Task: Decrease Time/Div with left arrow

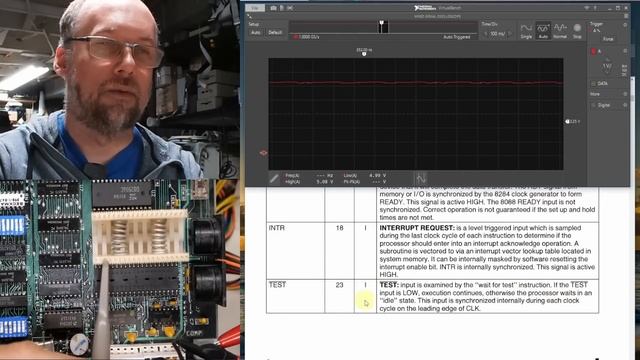Action: pos(486,33)
